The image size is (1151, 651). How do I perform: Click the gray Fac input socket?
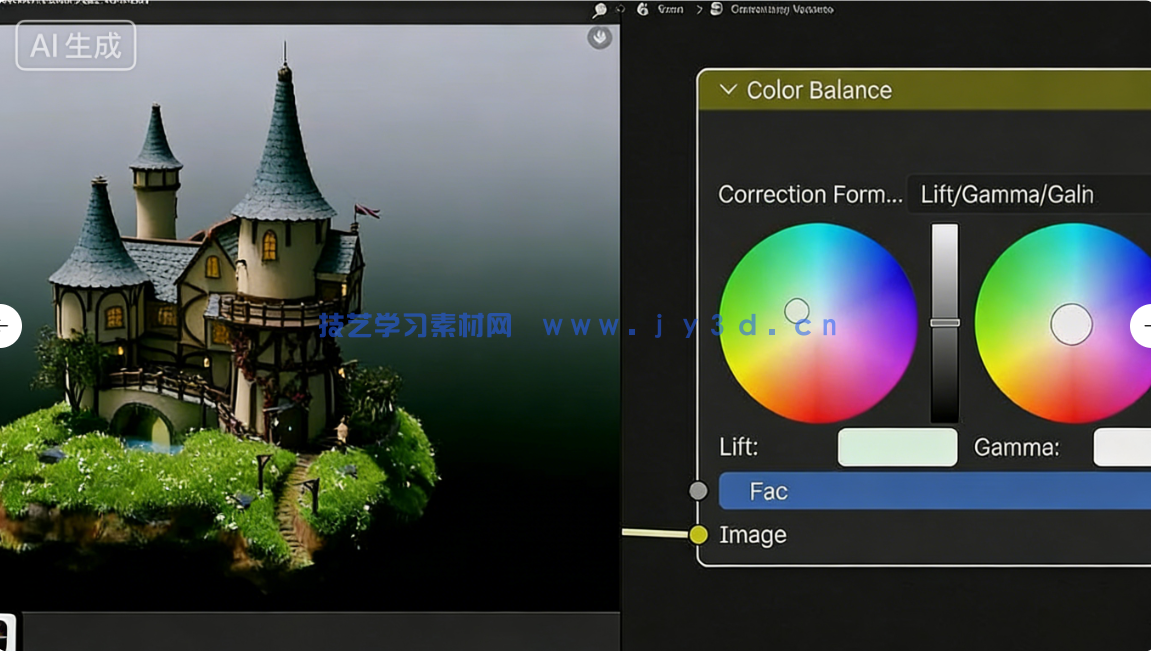(698, 490)
